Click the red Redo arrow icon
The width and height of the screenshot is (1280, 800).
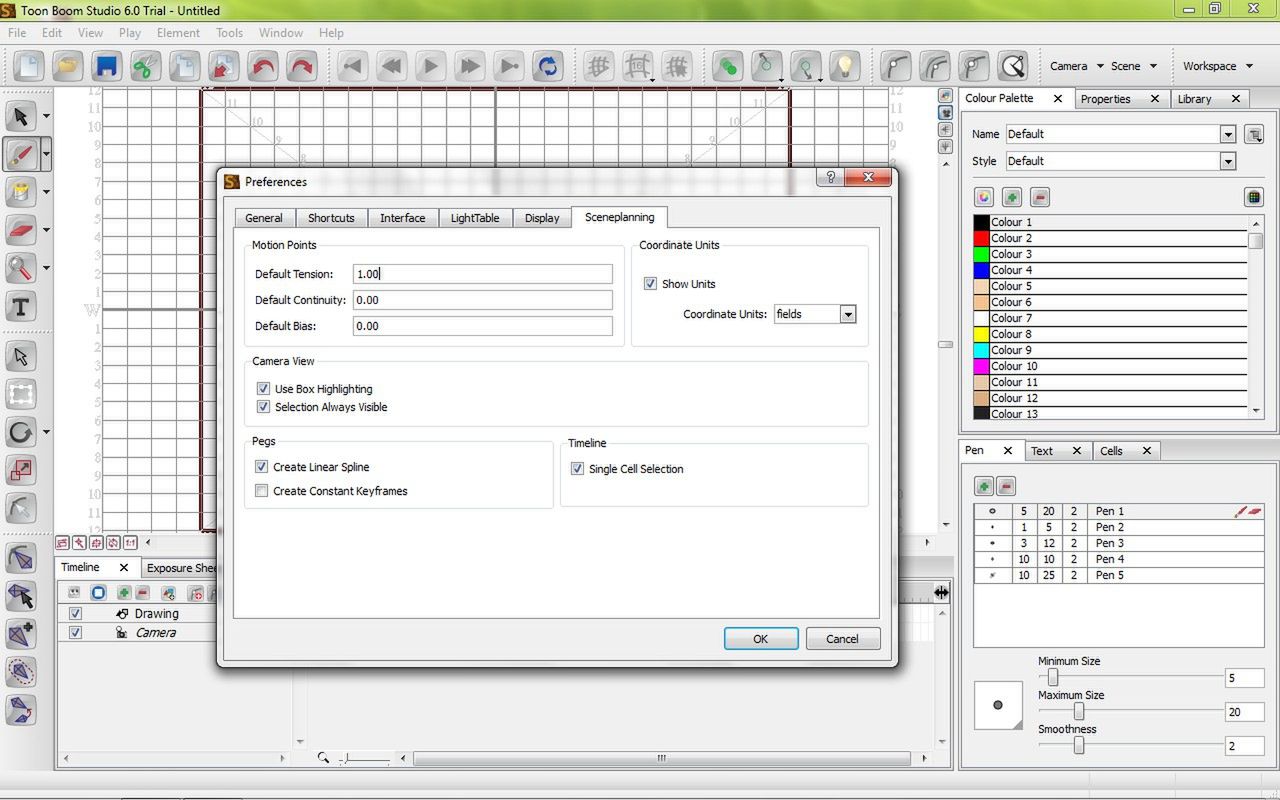click(x=301, y=67)
